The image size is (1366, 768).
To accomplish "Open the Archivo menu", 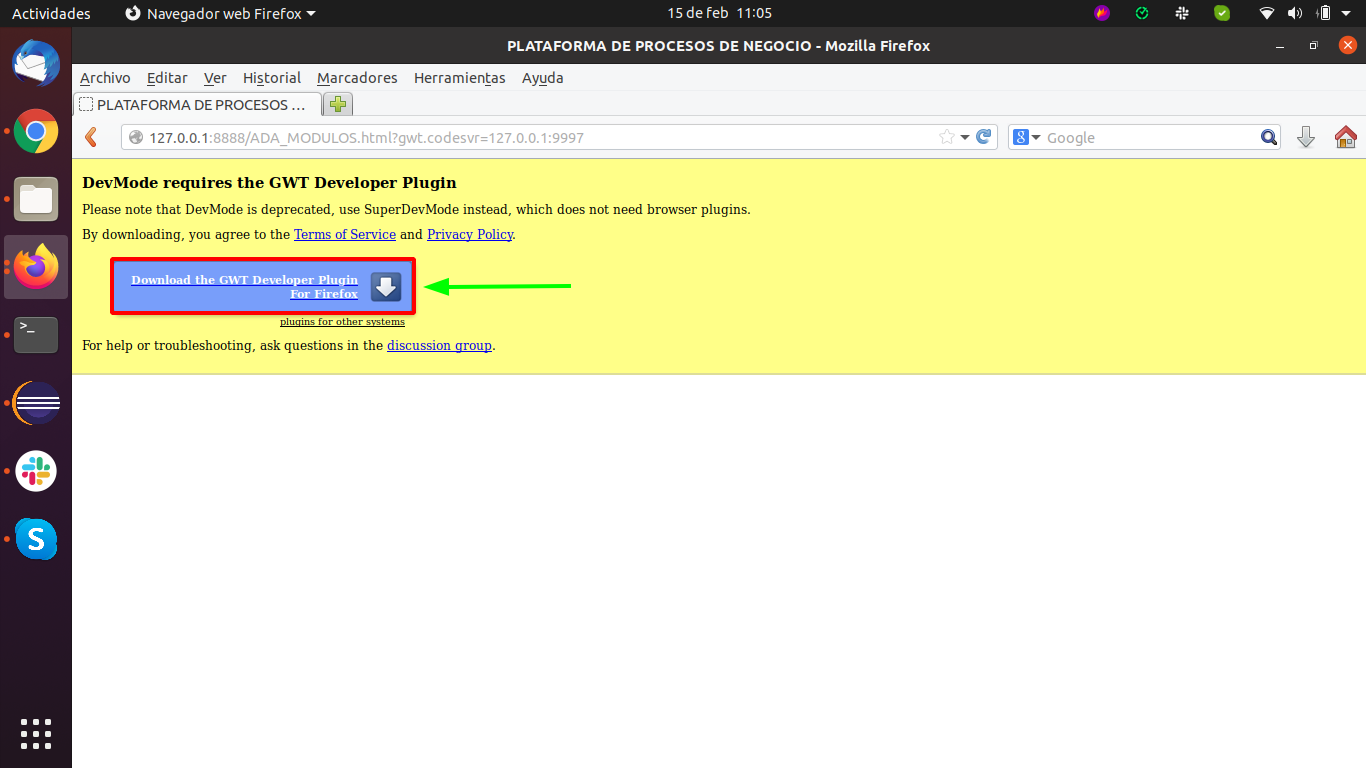I will [105, 78].
